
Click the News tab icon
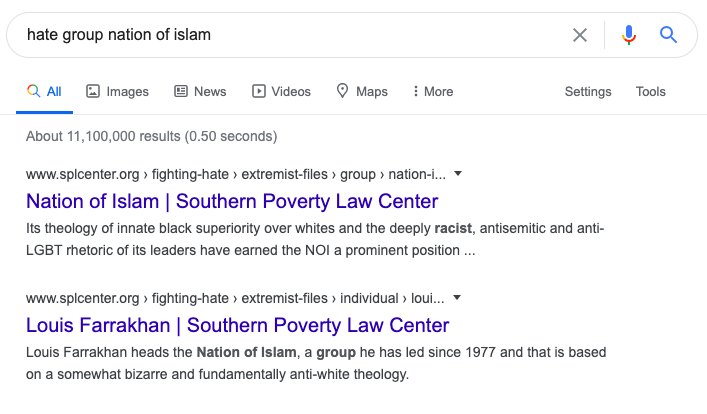point(181,91)
